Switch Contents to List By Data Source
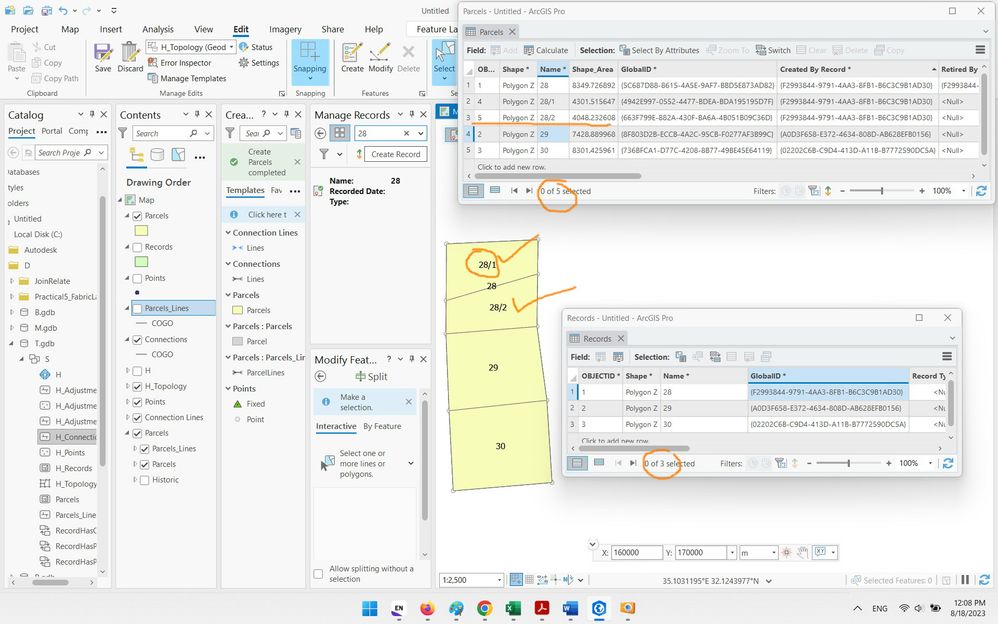998x624 pixels. [x=157, y=155]
